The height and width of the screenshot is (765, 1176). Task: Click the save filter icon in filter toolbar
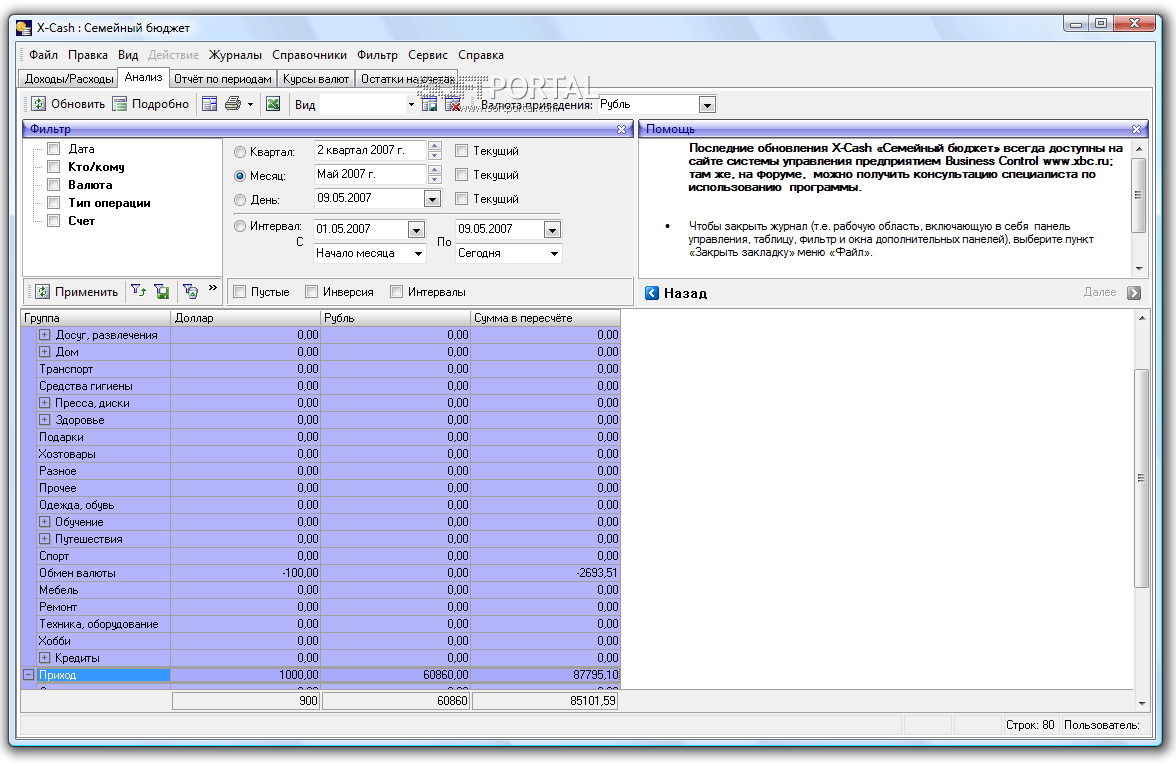(161, 292)
